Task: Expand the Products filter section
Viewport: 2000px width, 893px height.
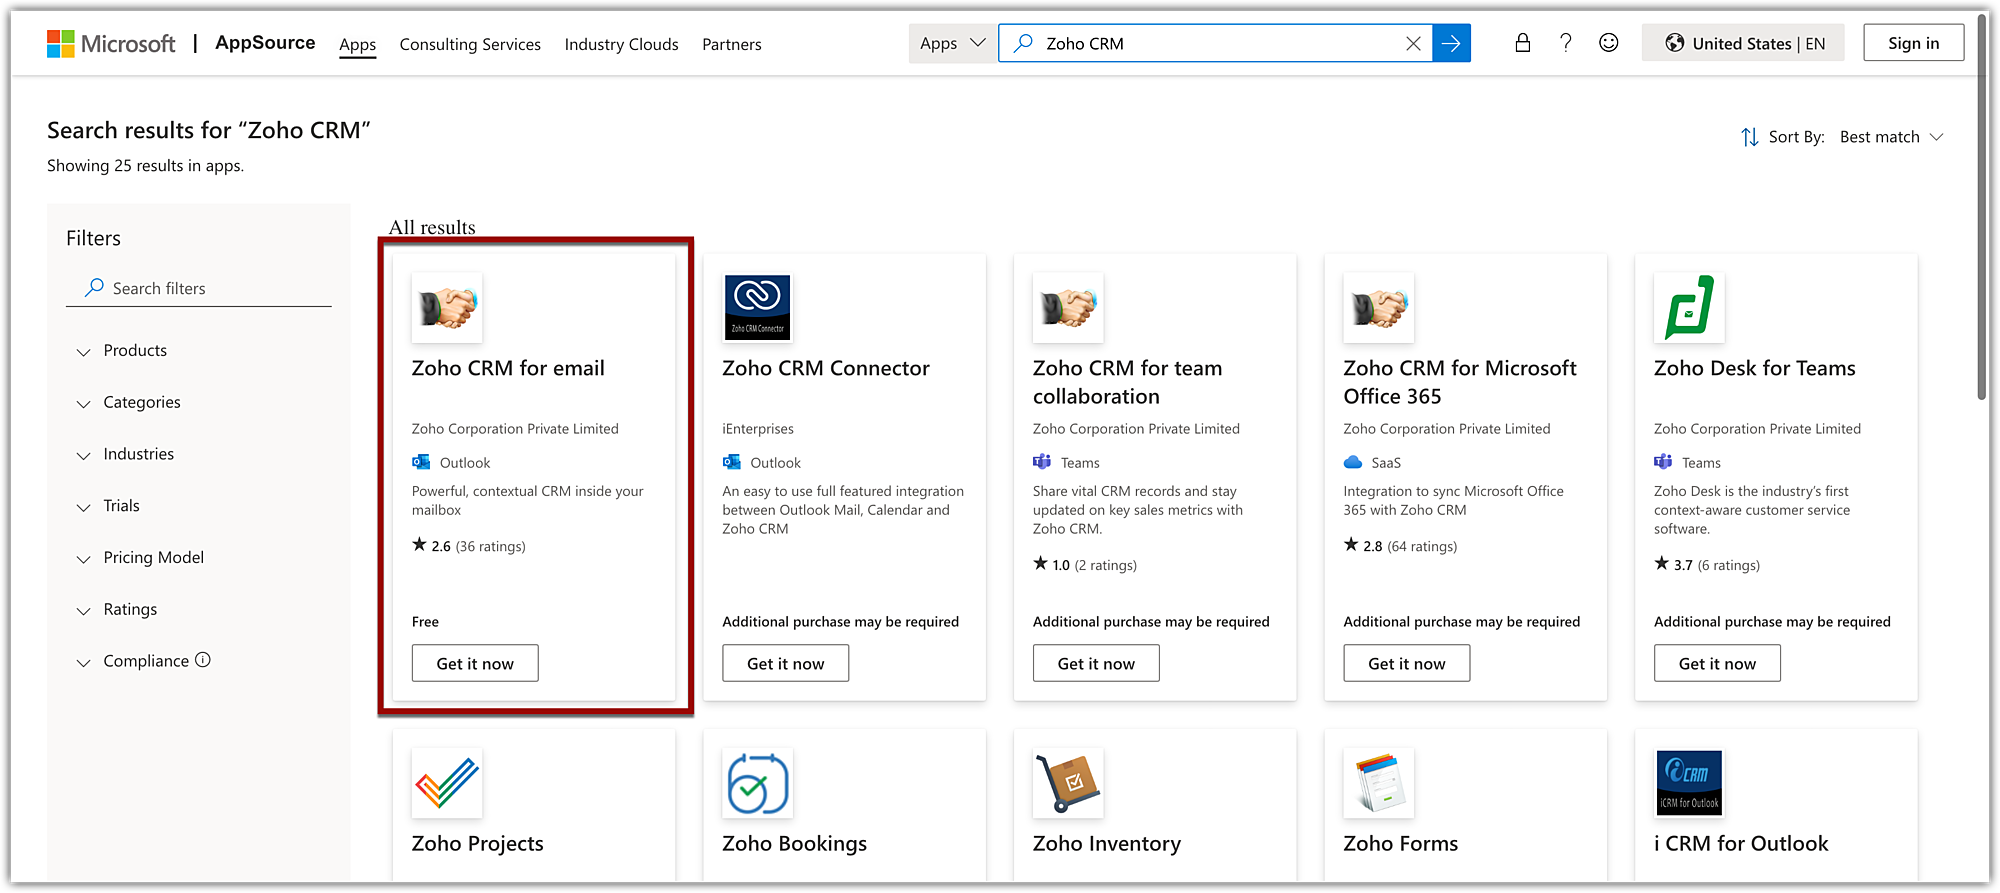Action: (135, 351)
